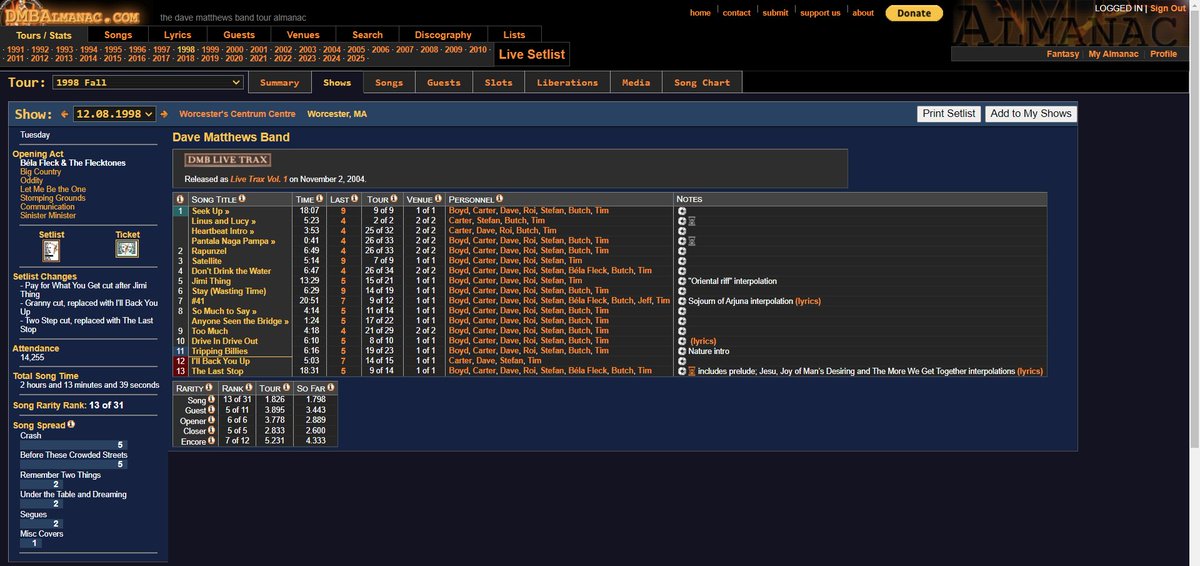Switch to the Song Chart tab
This screenshot has width=1200, height=566.
702,83
